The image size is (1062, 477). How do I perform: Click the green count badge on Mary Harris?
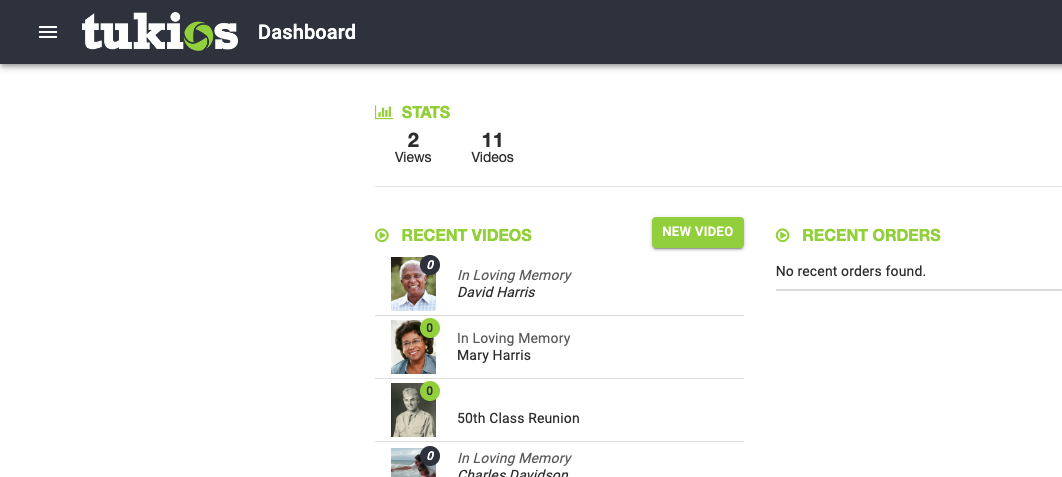point(430,328)
